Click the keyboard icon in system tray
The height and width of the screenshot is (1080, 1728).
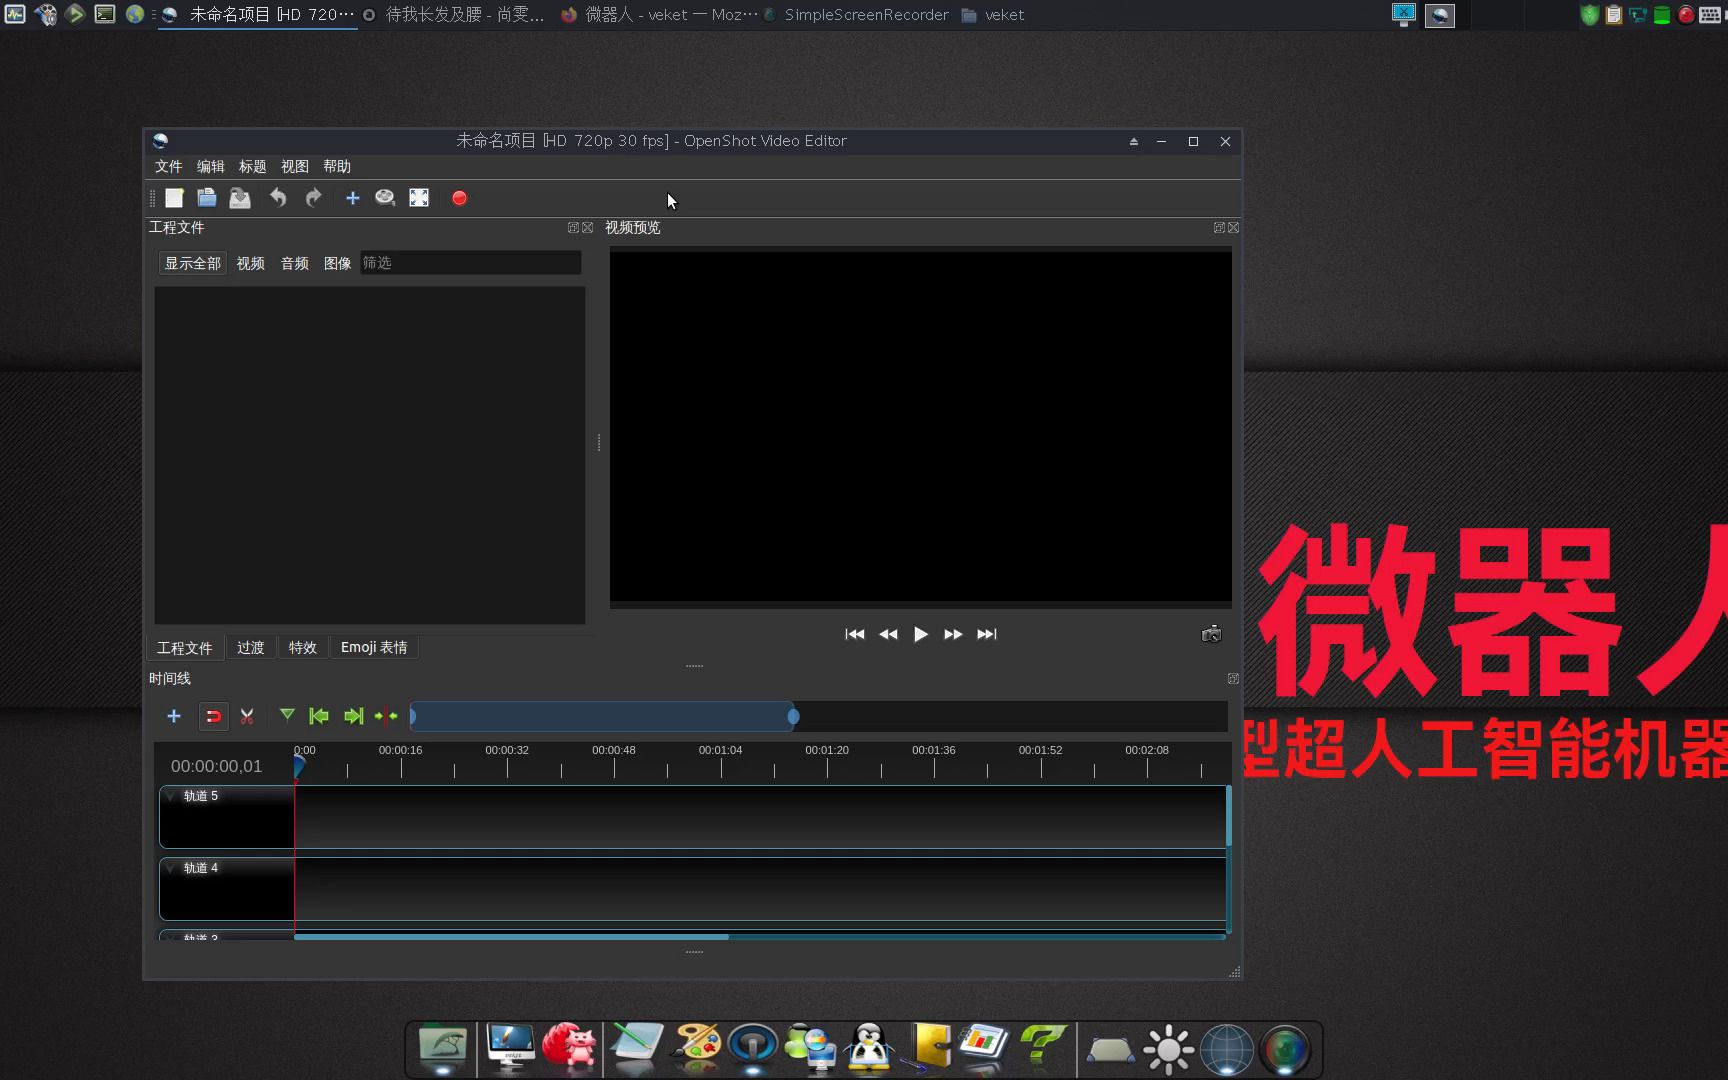tap(1711, 15)
